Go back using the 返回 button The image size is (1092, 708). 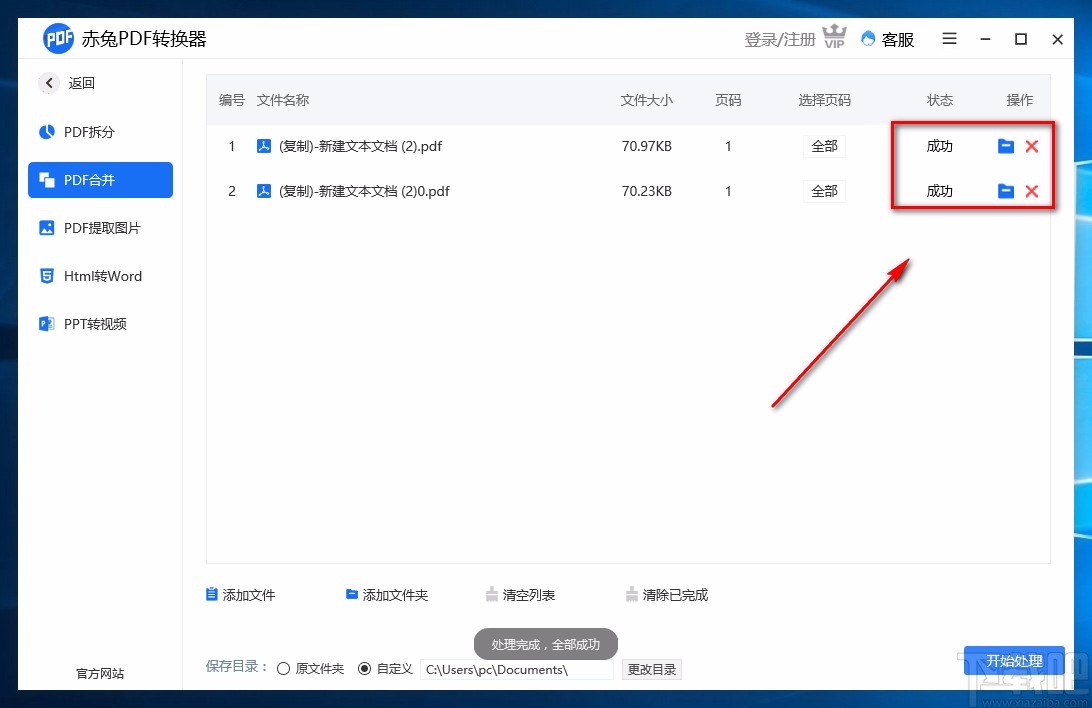pyautogui.click(x=67, y=83)
